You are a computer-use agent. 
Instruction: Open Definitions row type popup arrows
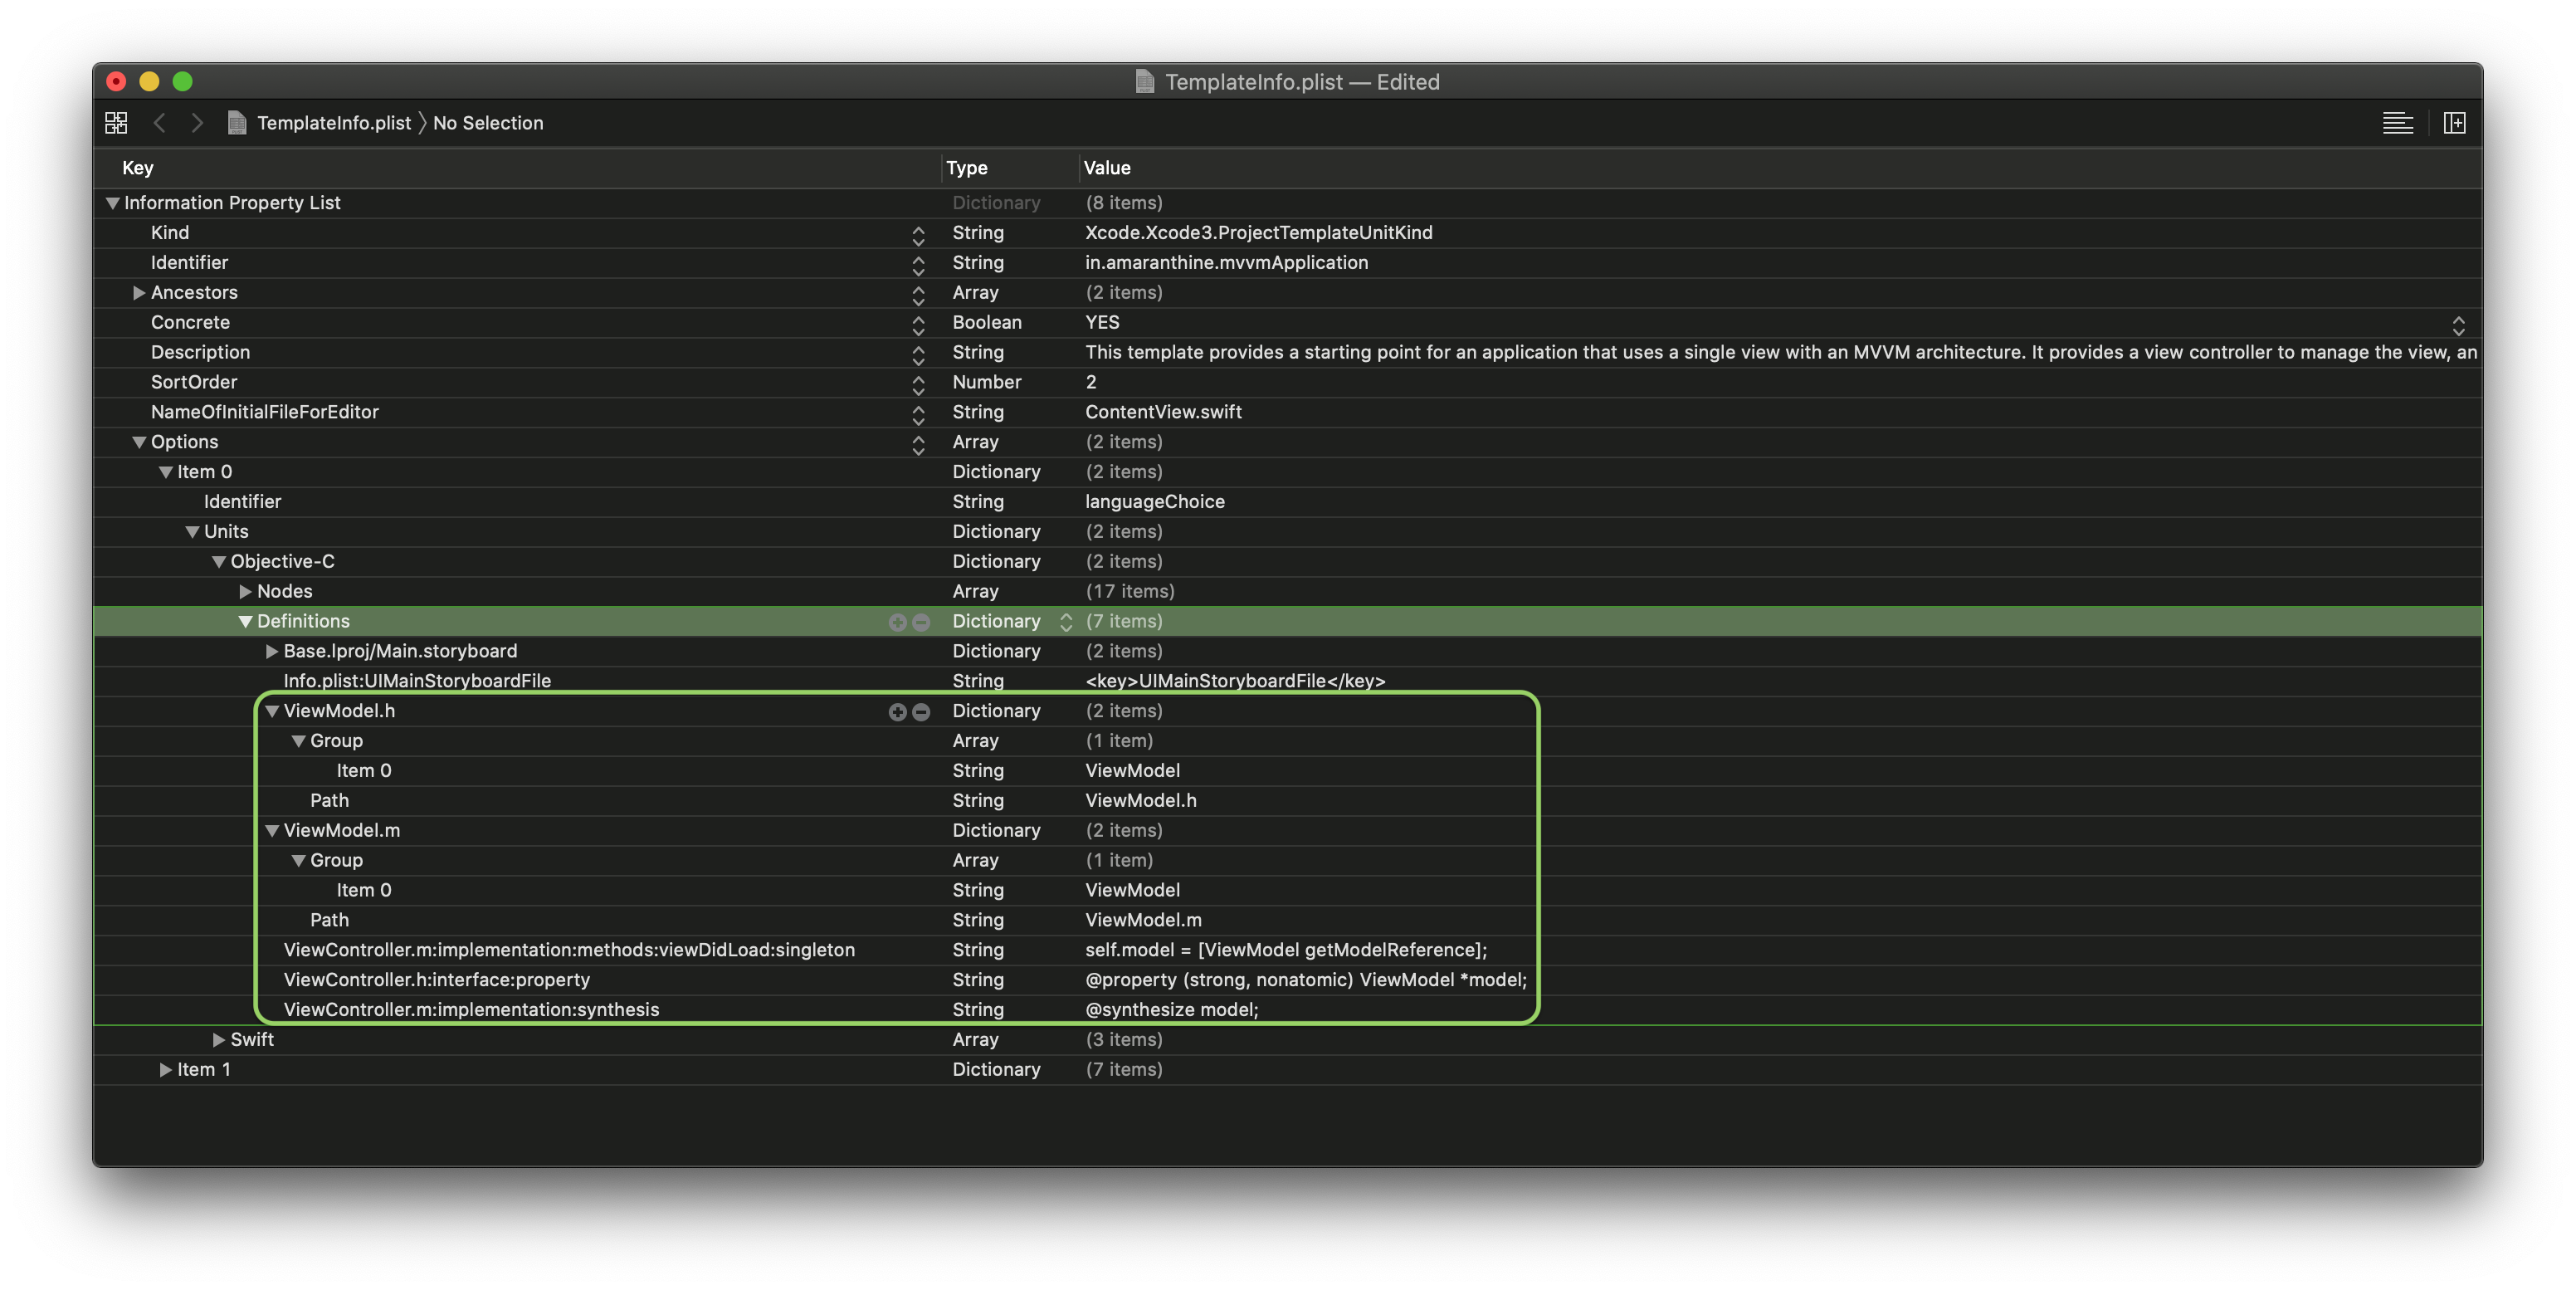tap(1066, 622)
